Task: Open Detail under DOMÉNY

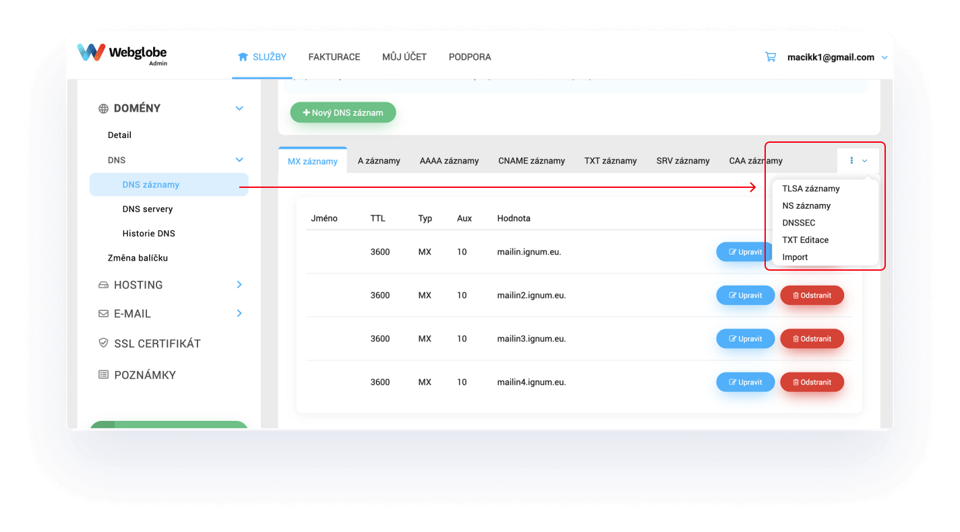Action: pos(119,135)
